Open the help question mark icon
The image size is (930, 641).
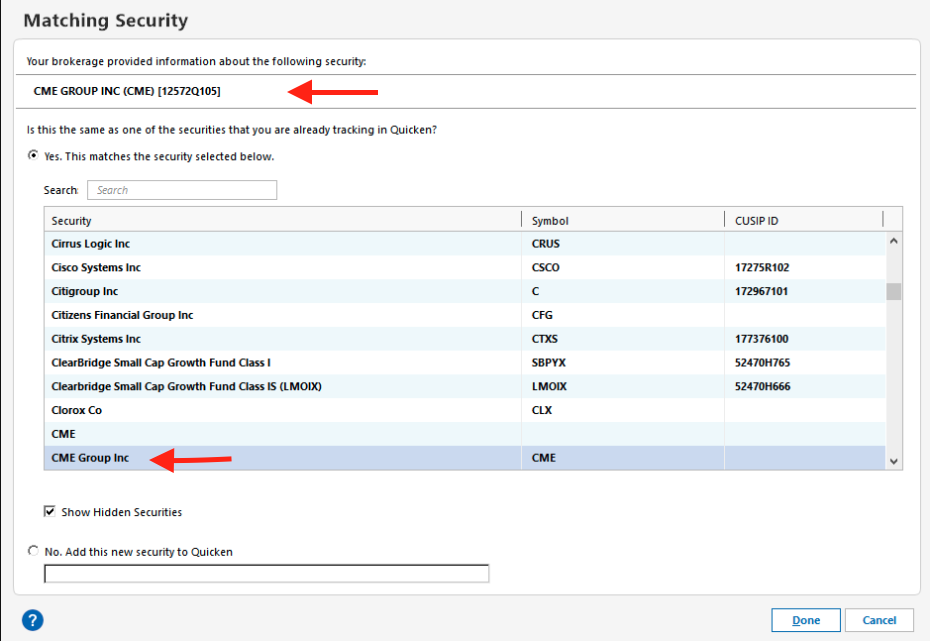[x=33, y=620]
